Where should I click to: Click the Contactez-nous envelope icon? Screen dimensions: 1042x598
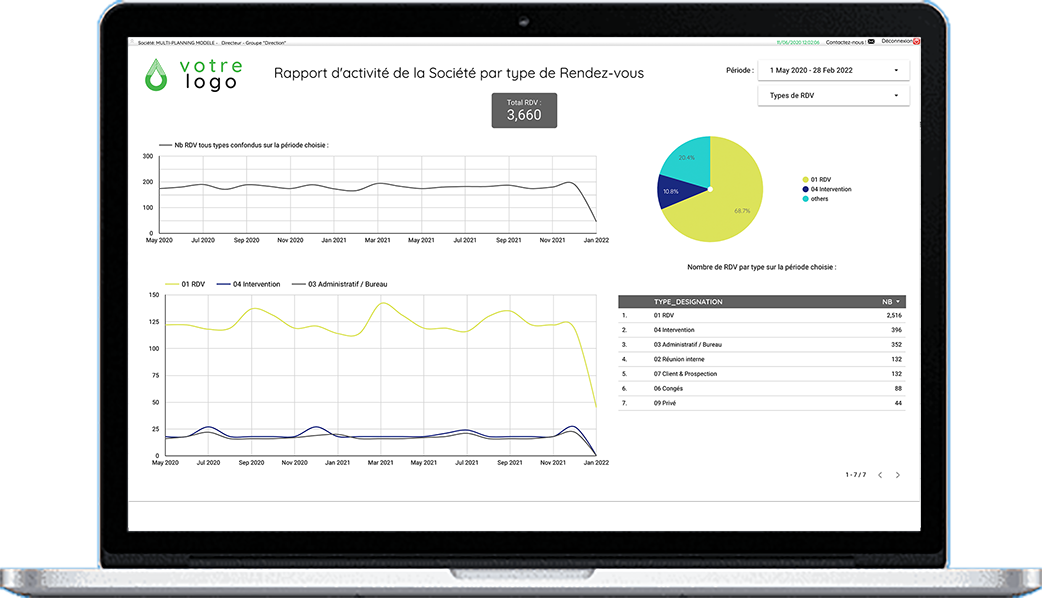[871, 42]
